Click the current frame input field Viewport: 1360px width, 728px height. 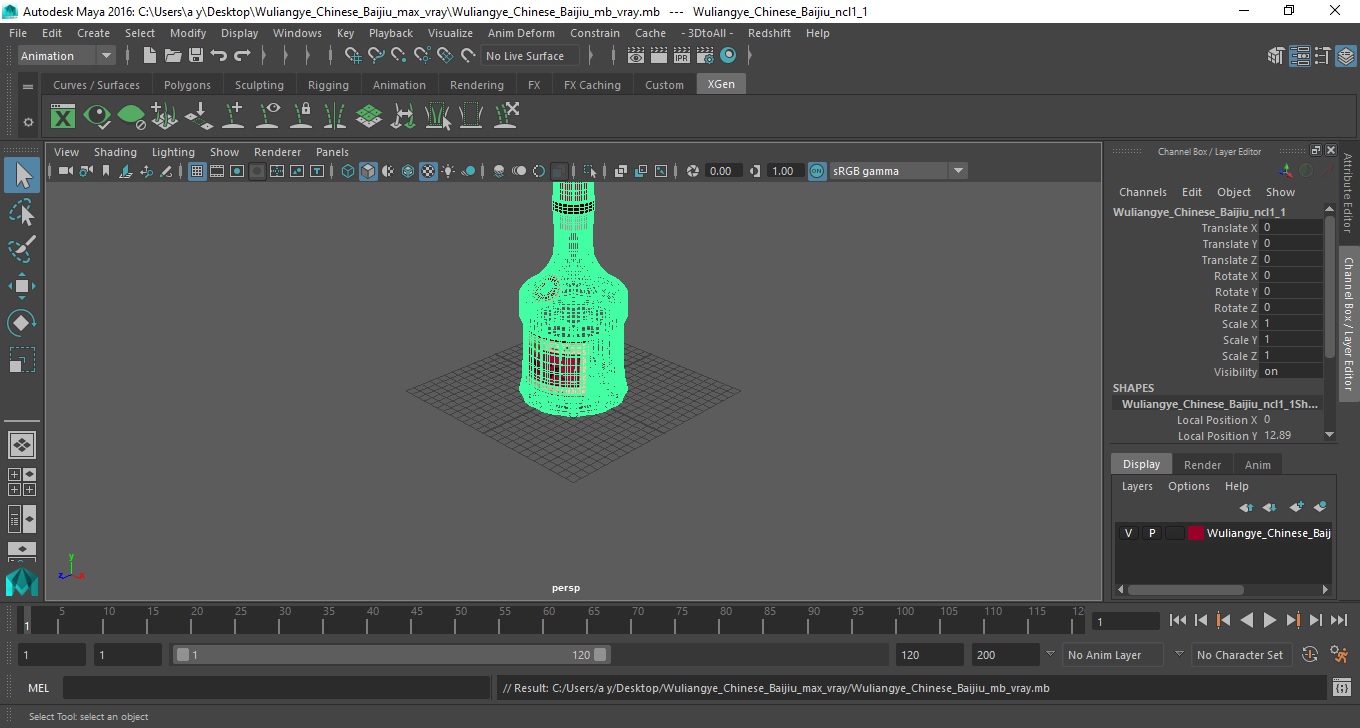pos(1125,621)
